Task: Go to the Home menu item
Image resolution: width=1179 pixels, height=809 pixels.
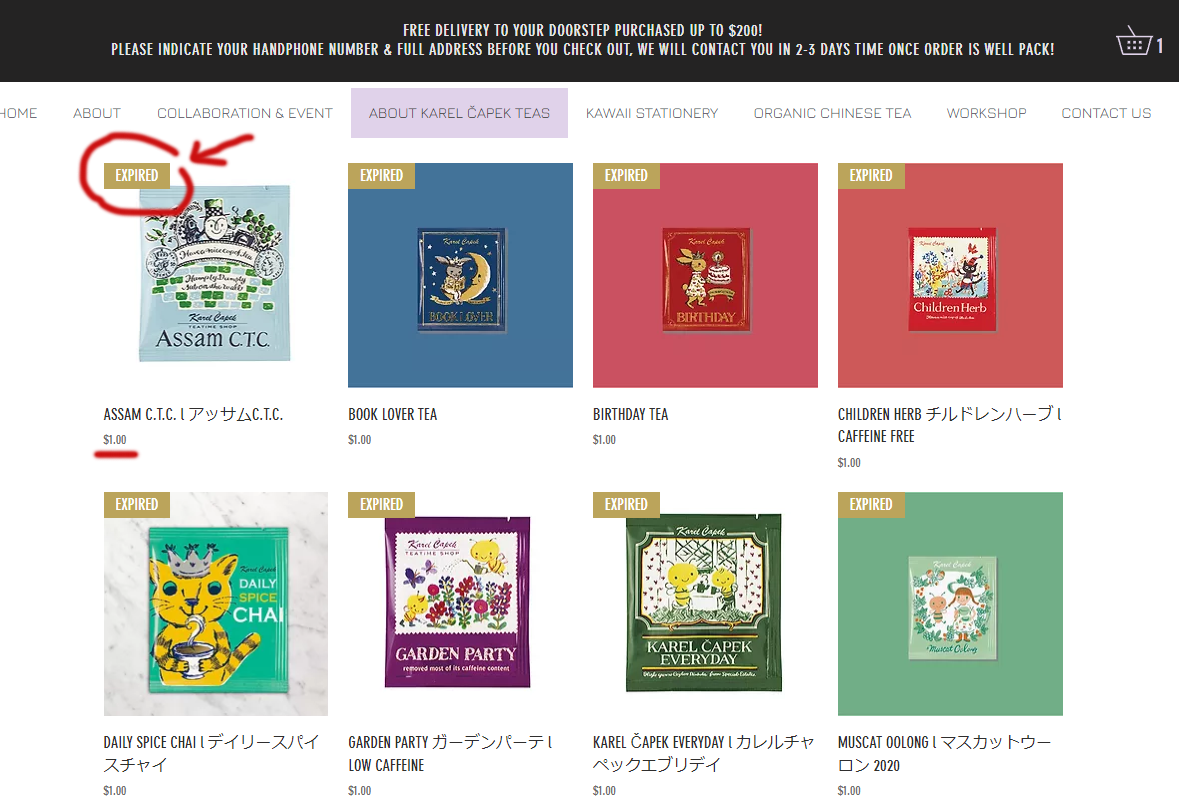Action: tap(18, 113)
